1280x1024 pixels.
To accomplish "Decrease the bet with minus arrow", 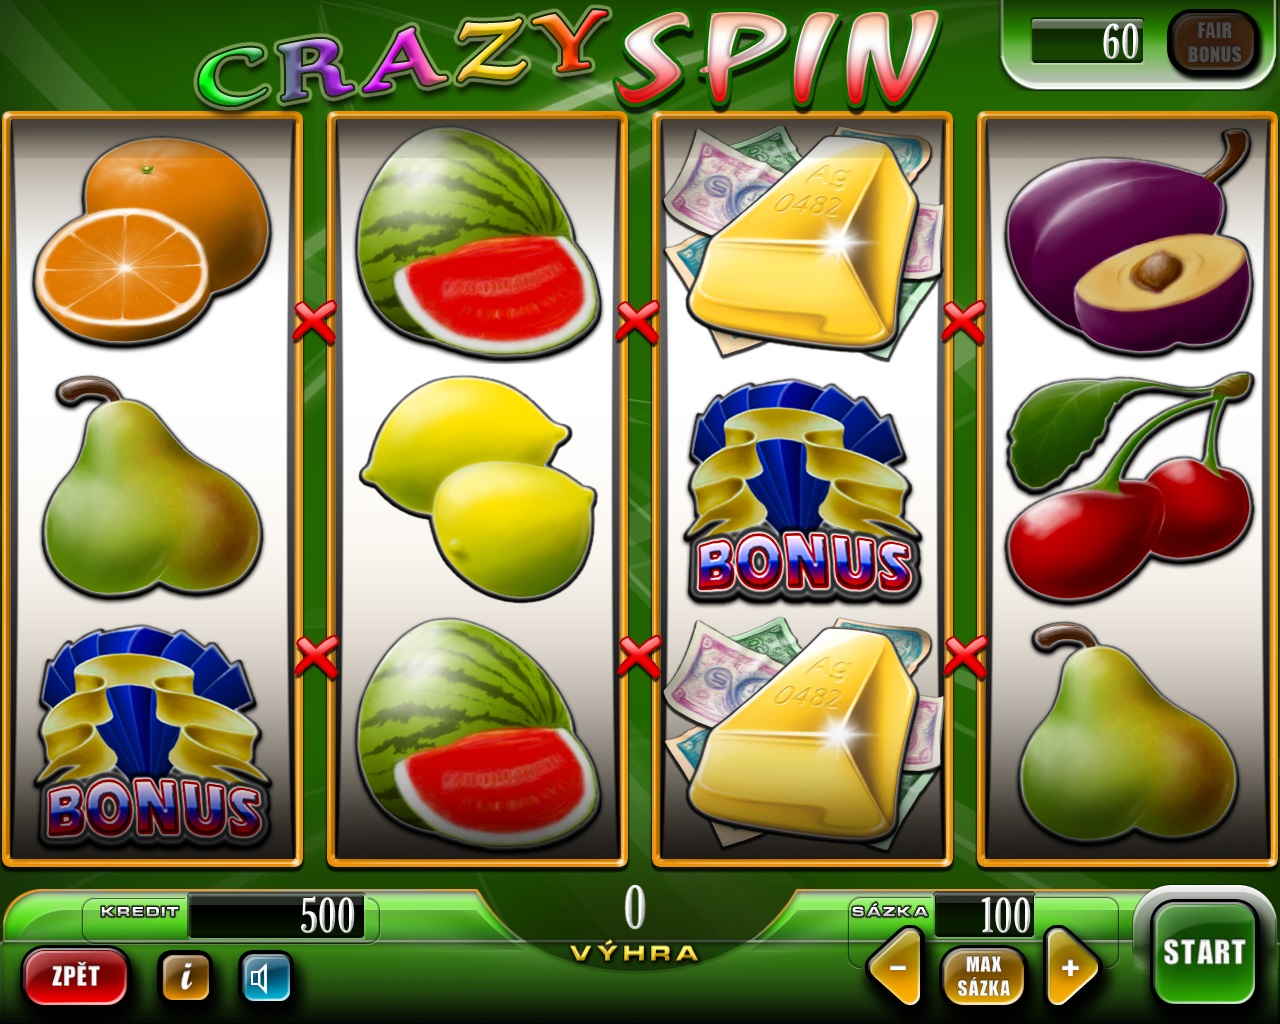I will [x=895, y=967].
